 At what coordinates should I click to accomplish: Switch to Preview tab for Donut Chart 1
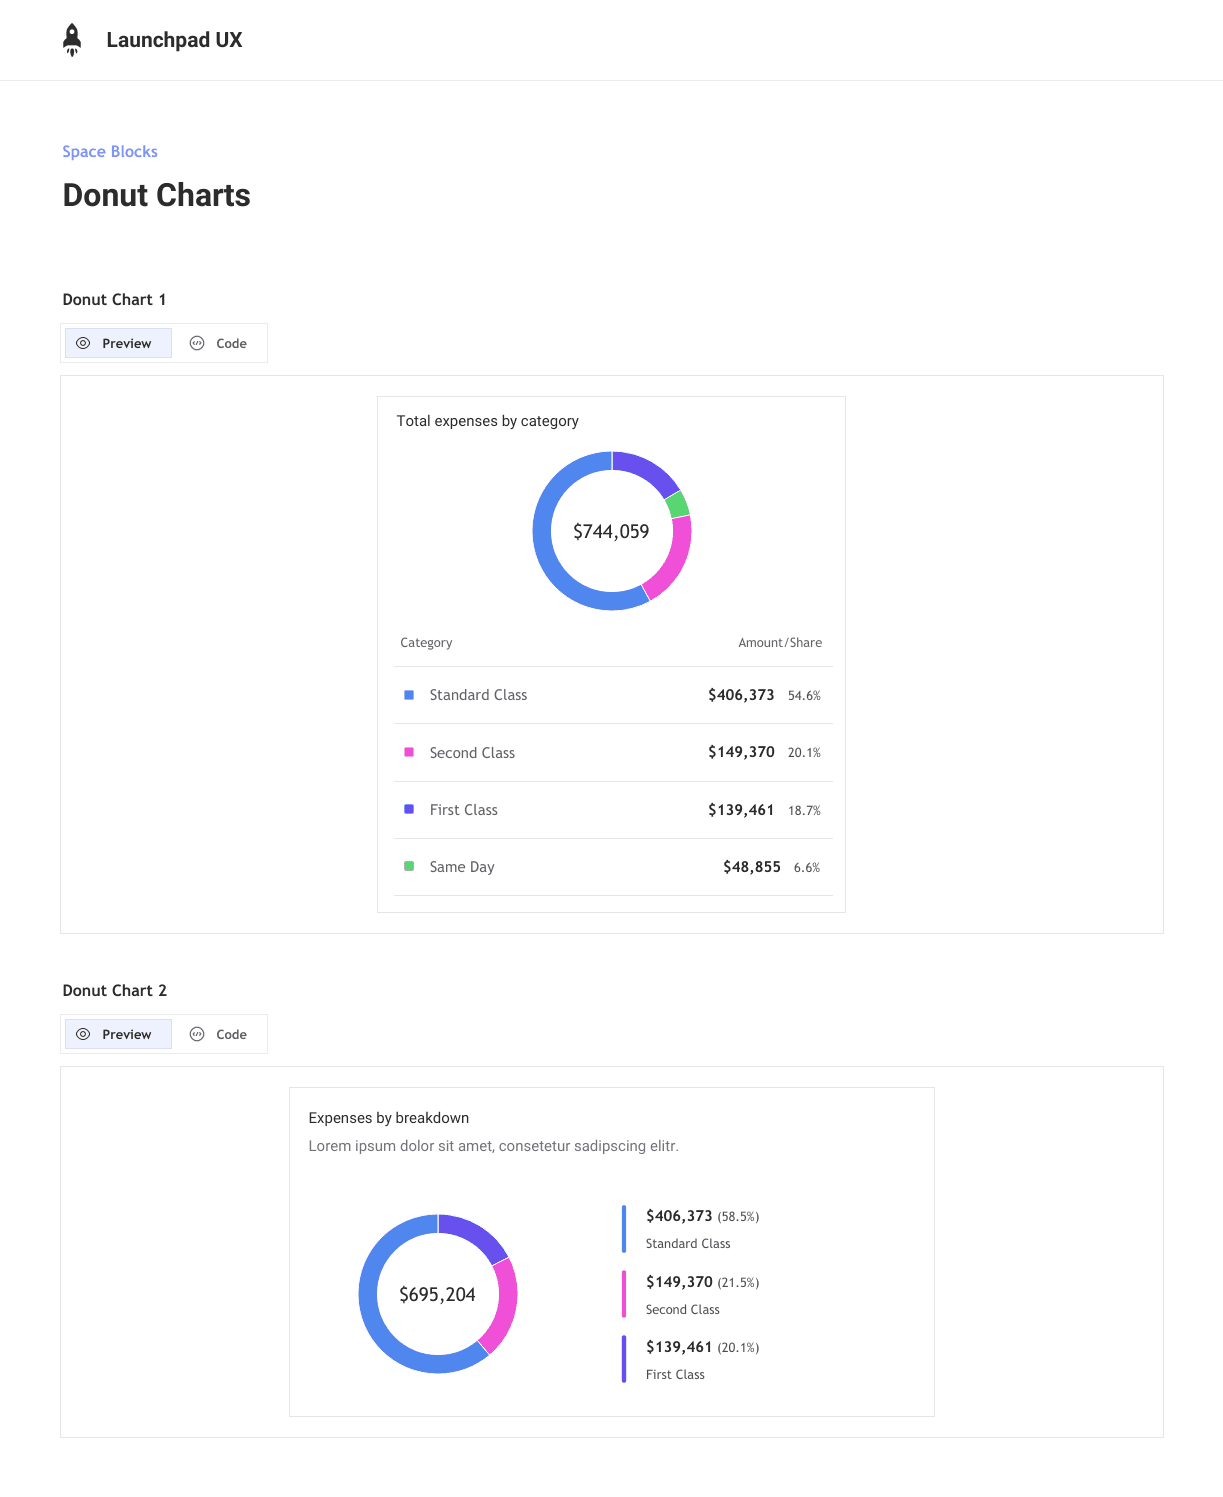click(118, 343)
